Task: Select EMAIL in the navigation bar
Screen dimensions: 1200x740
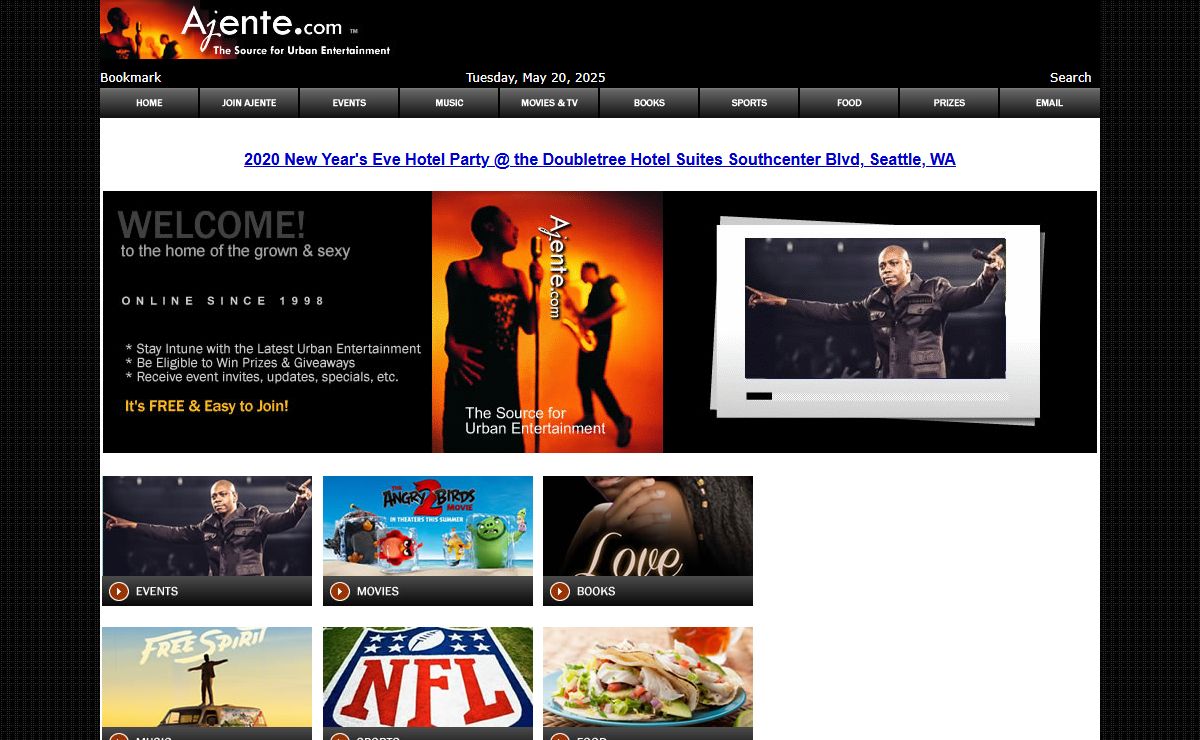Action: pyautogui.click(x=1049, y=103)
